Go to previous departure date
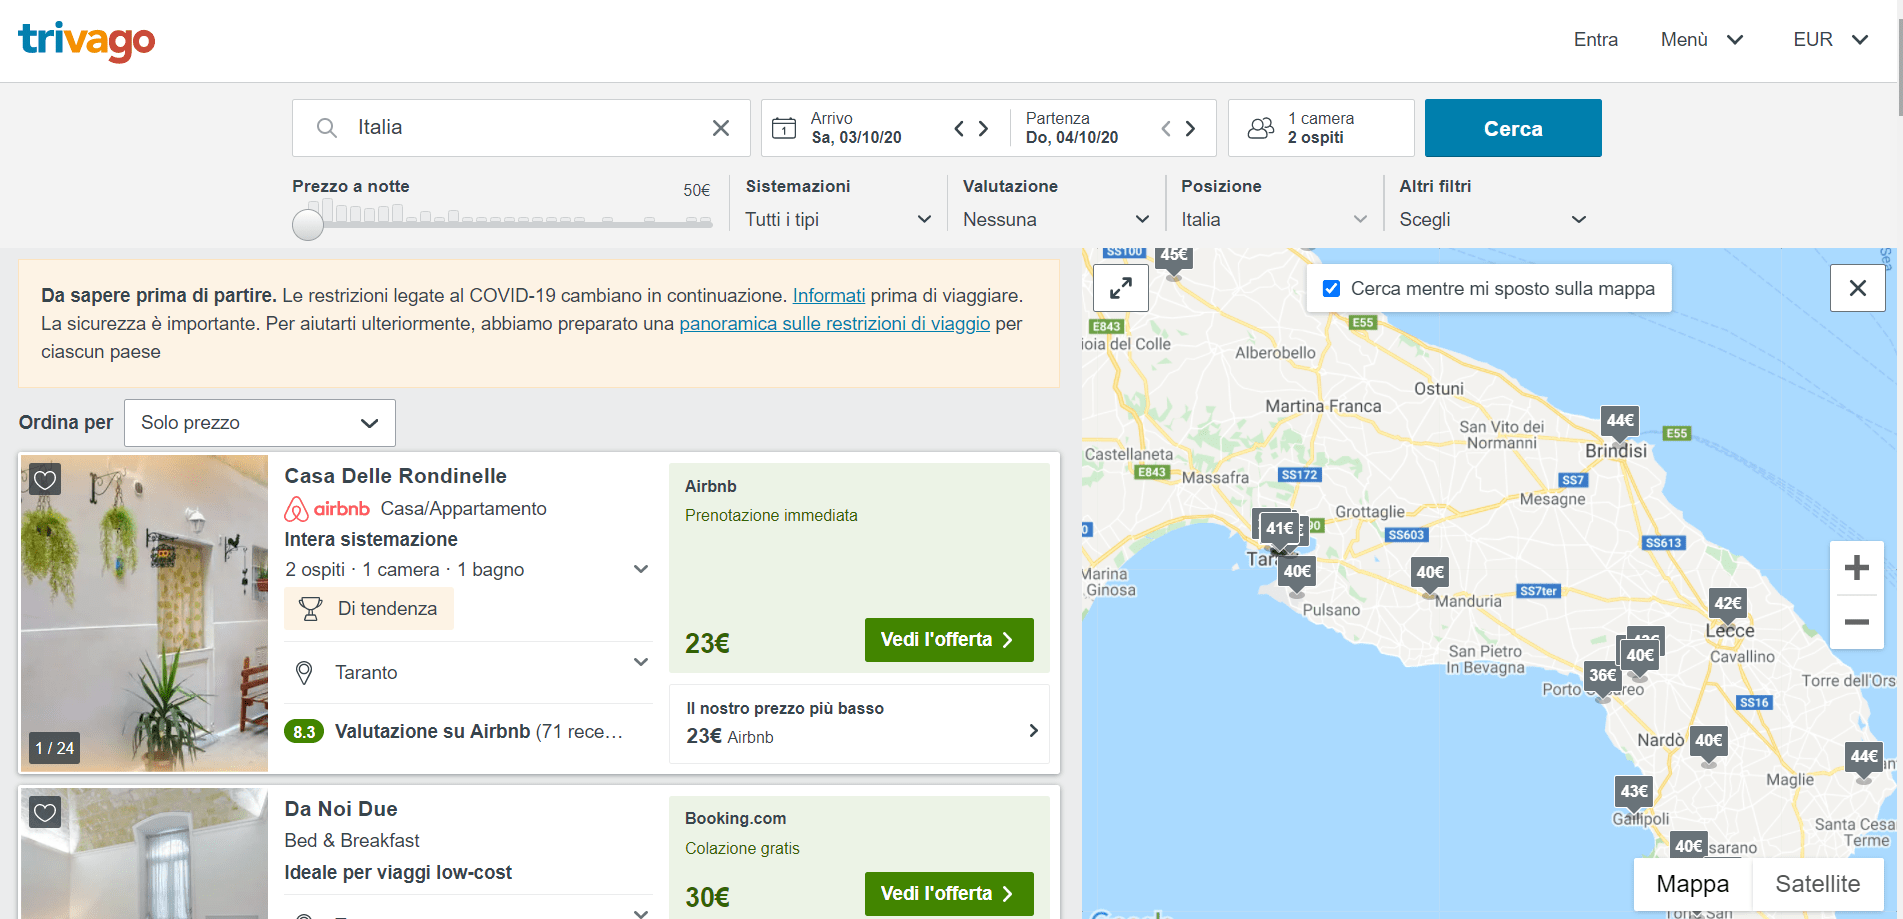 click(x=1166, y=128)
